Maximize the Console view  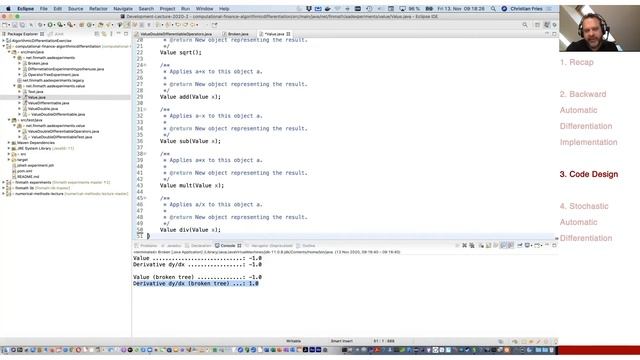click(x=554, y=246)
